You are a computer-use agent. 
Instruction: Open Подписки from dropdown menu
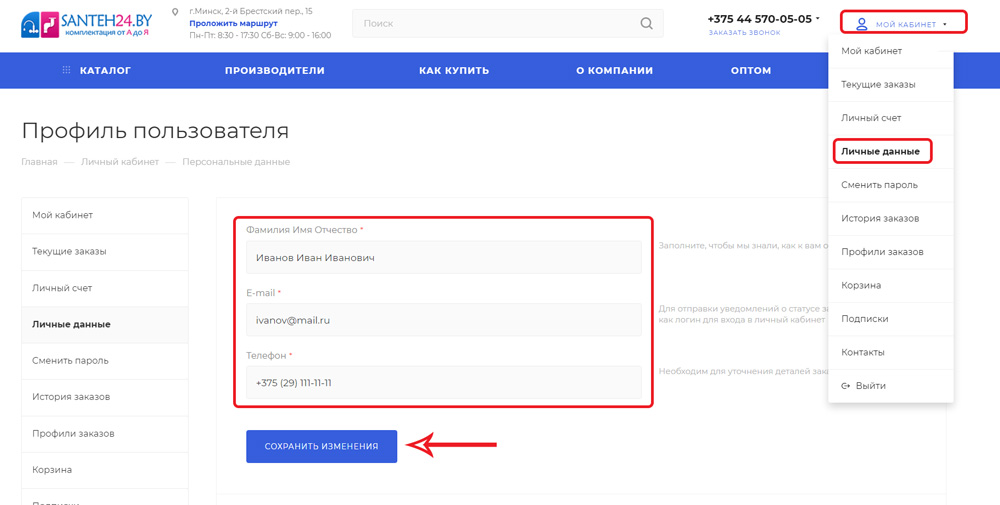[890, 319]
